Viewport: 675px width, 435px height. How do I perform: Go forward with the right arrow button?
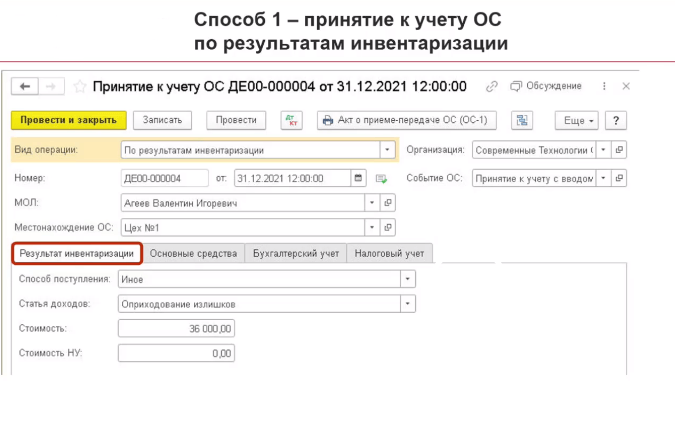[x=51, y=87]
